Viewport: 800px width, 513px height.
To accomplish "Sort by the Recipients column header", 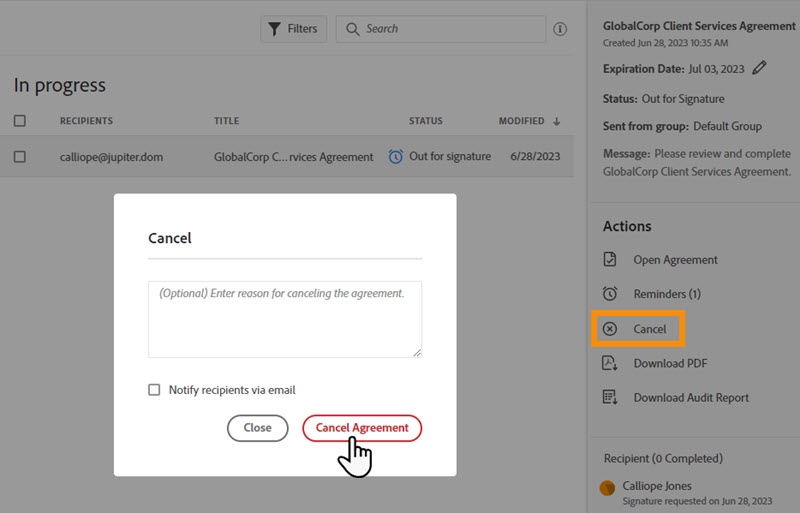I will pyautogui.click(x=86, y=121).
